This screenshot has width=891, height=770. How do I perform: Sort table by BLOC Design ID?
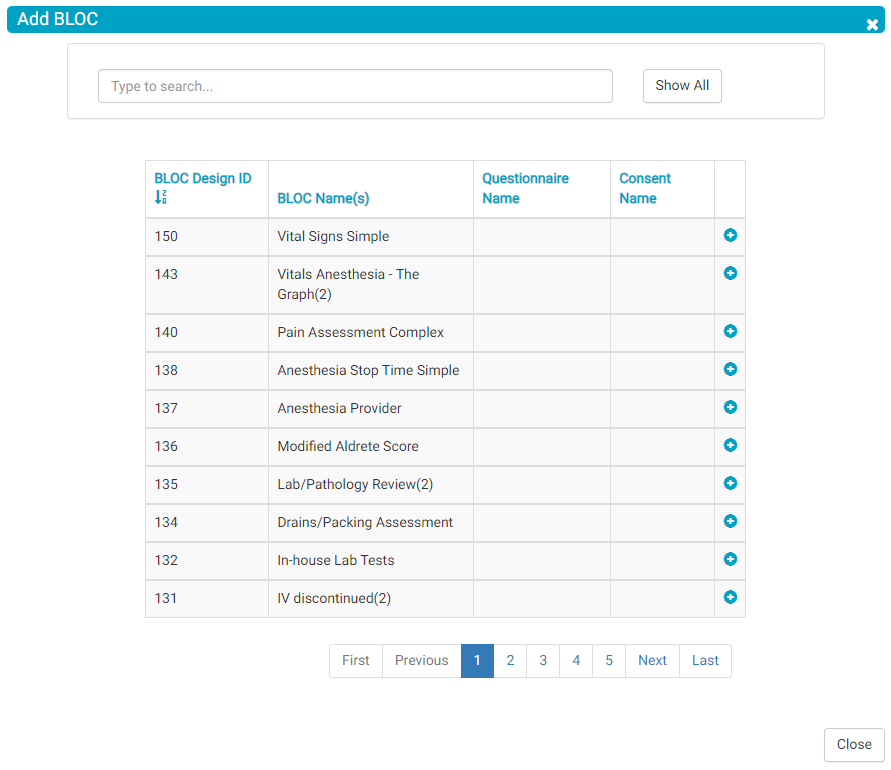click(x=202, y=179)
